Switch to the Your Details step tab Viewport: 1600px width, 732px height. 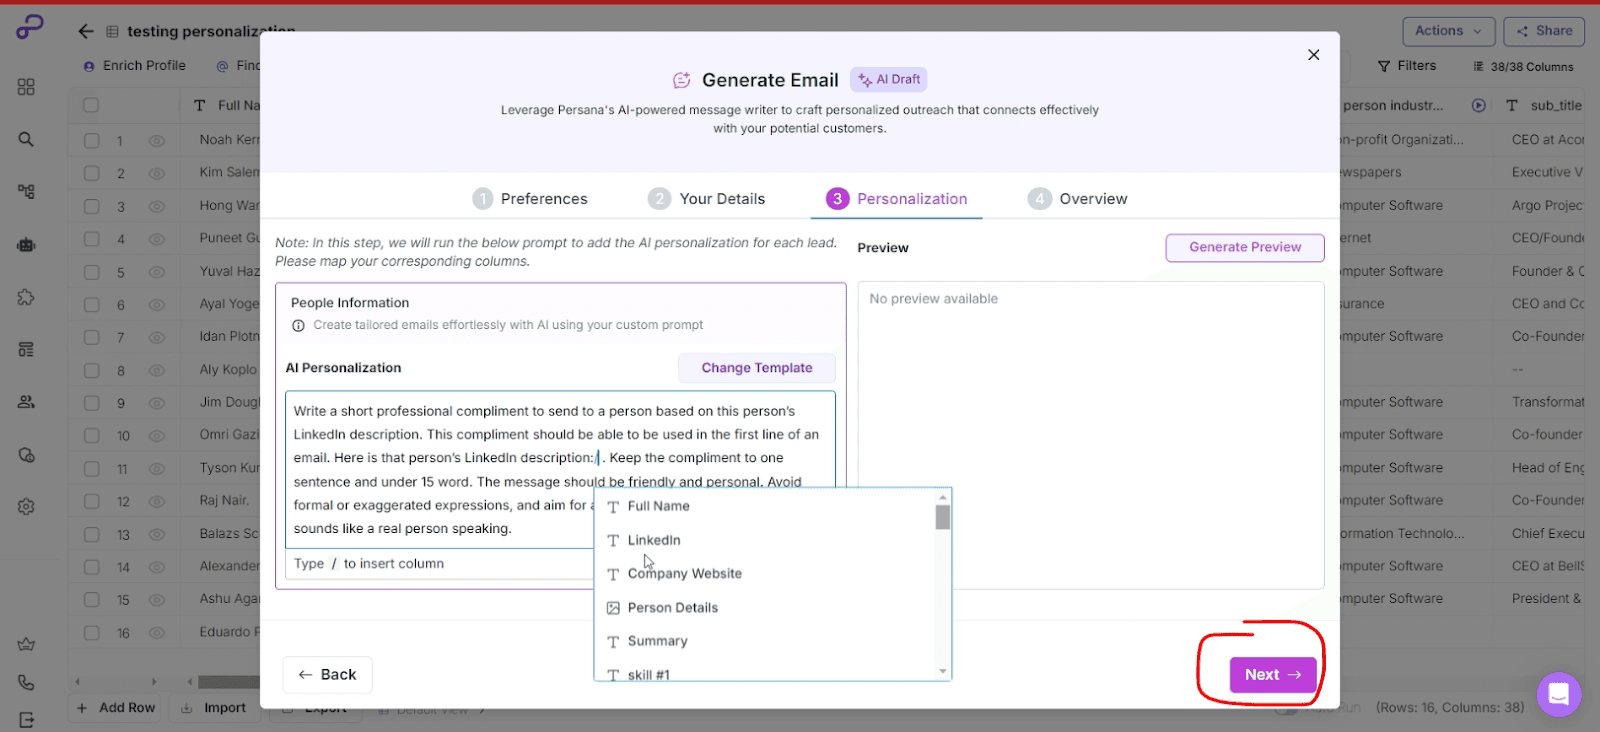(x=706, y=199)
